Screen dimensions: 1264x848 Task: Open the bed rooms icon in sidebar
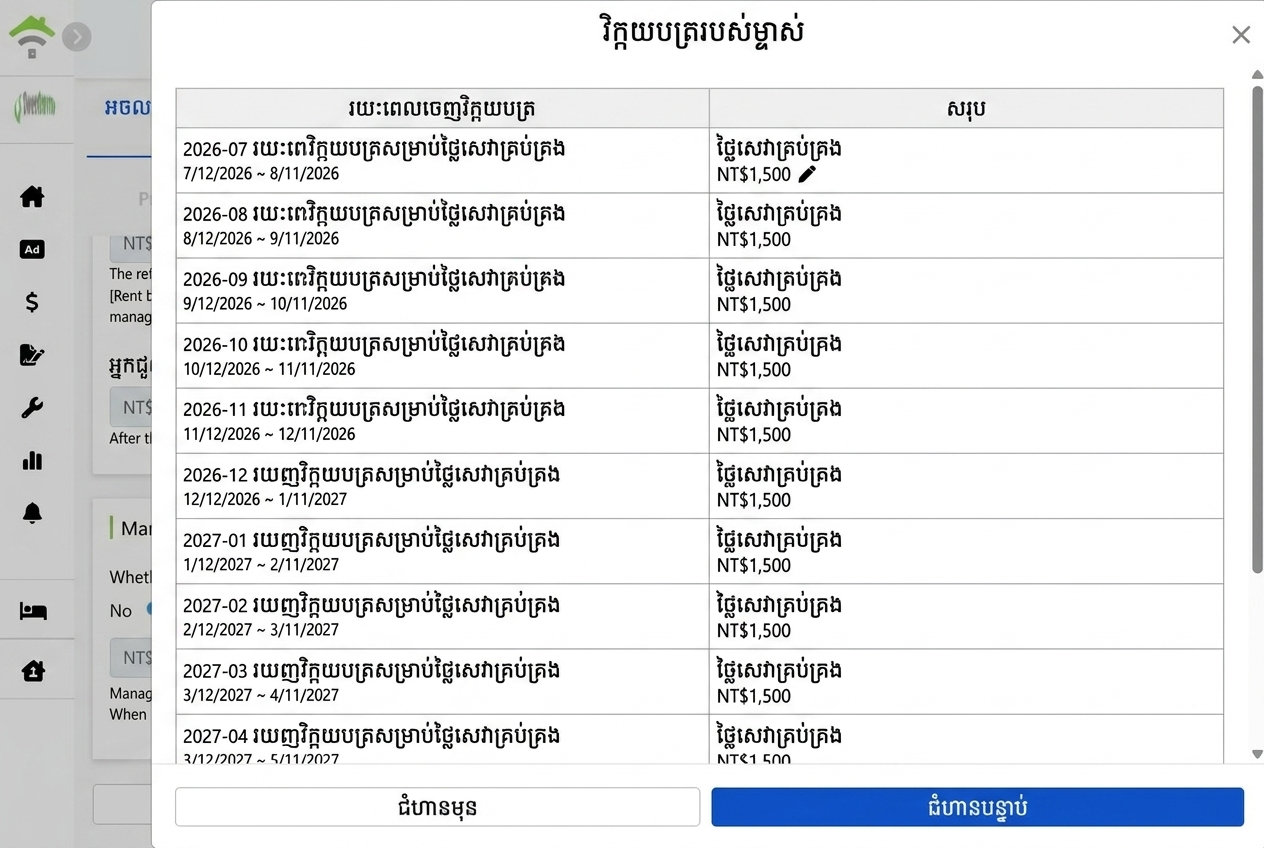(x=33, y=610)
